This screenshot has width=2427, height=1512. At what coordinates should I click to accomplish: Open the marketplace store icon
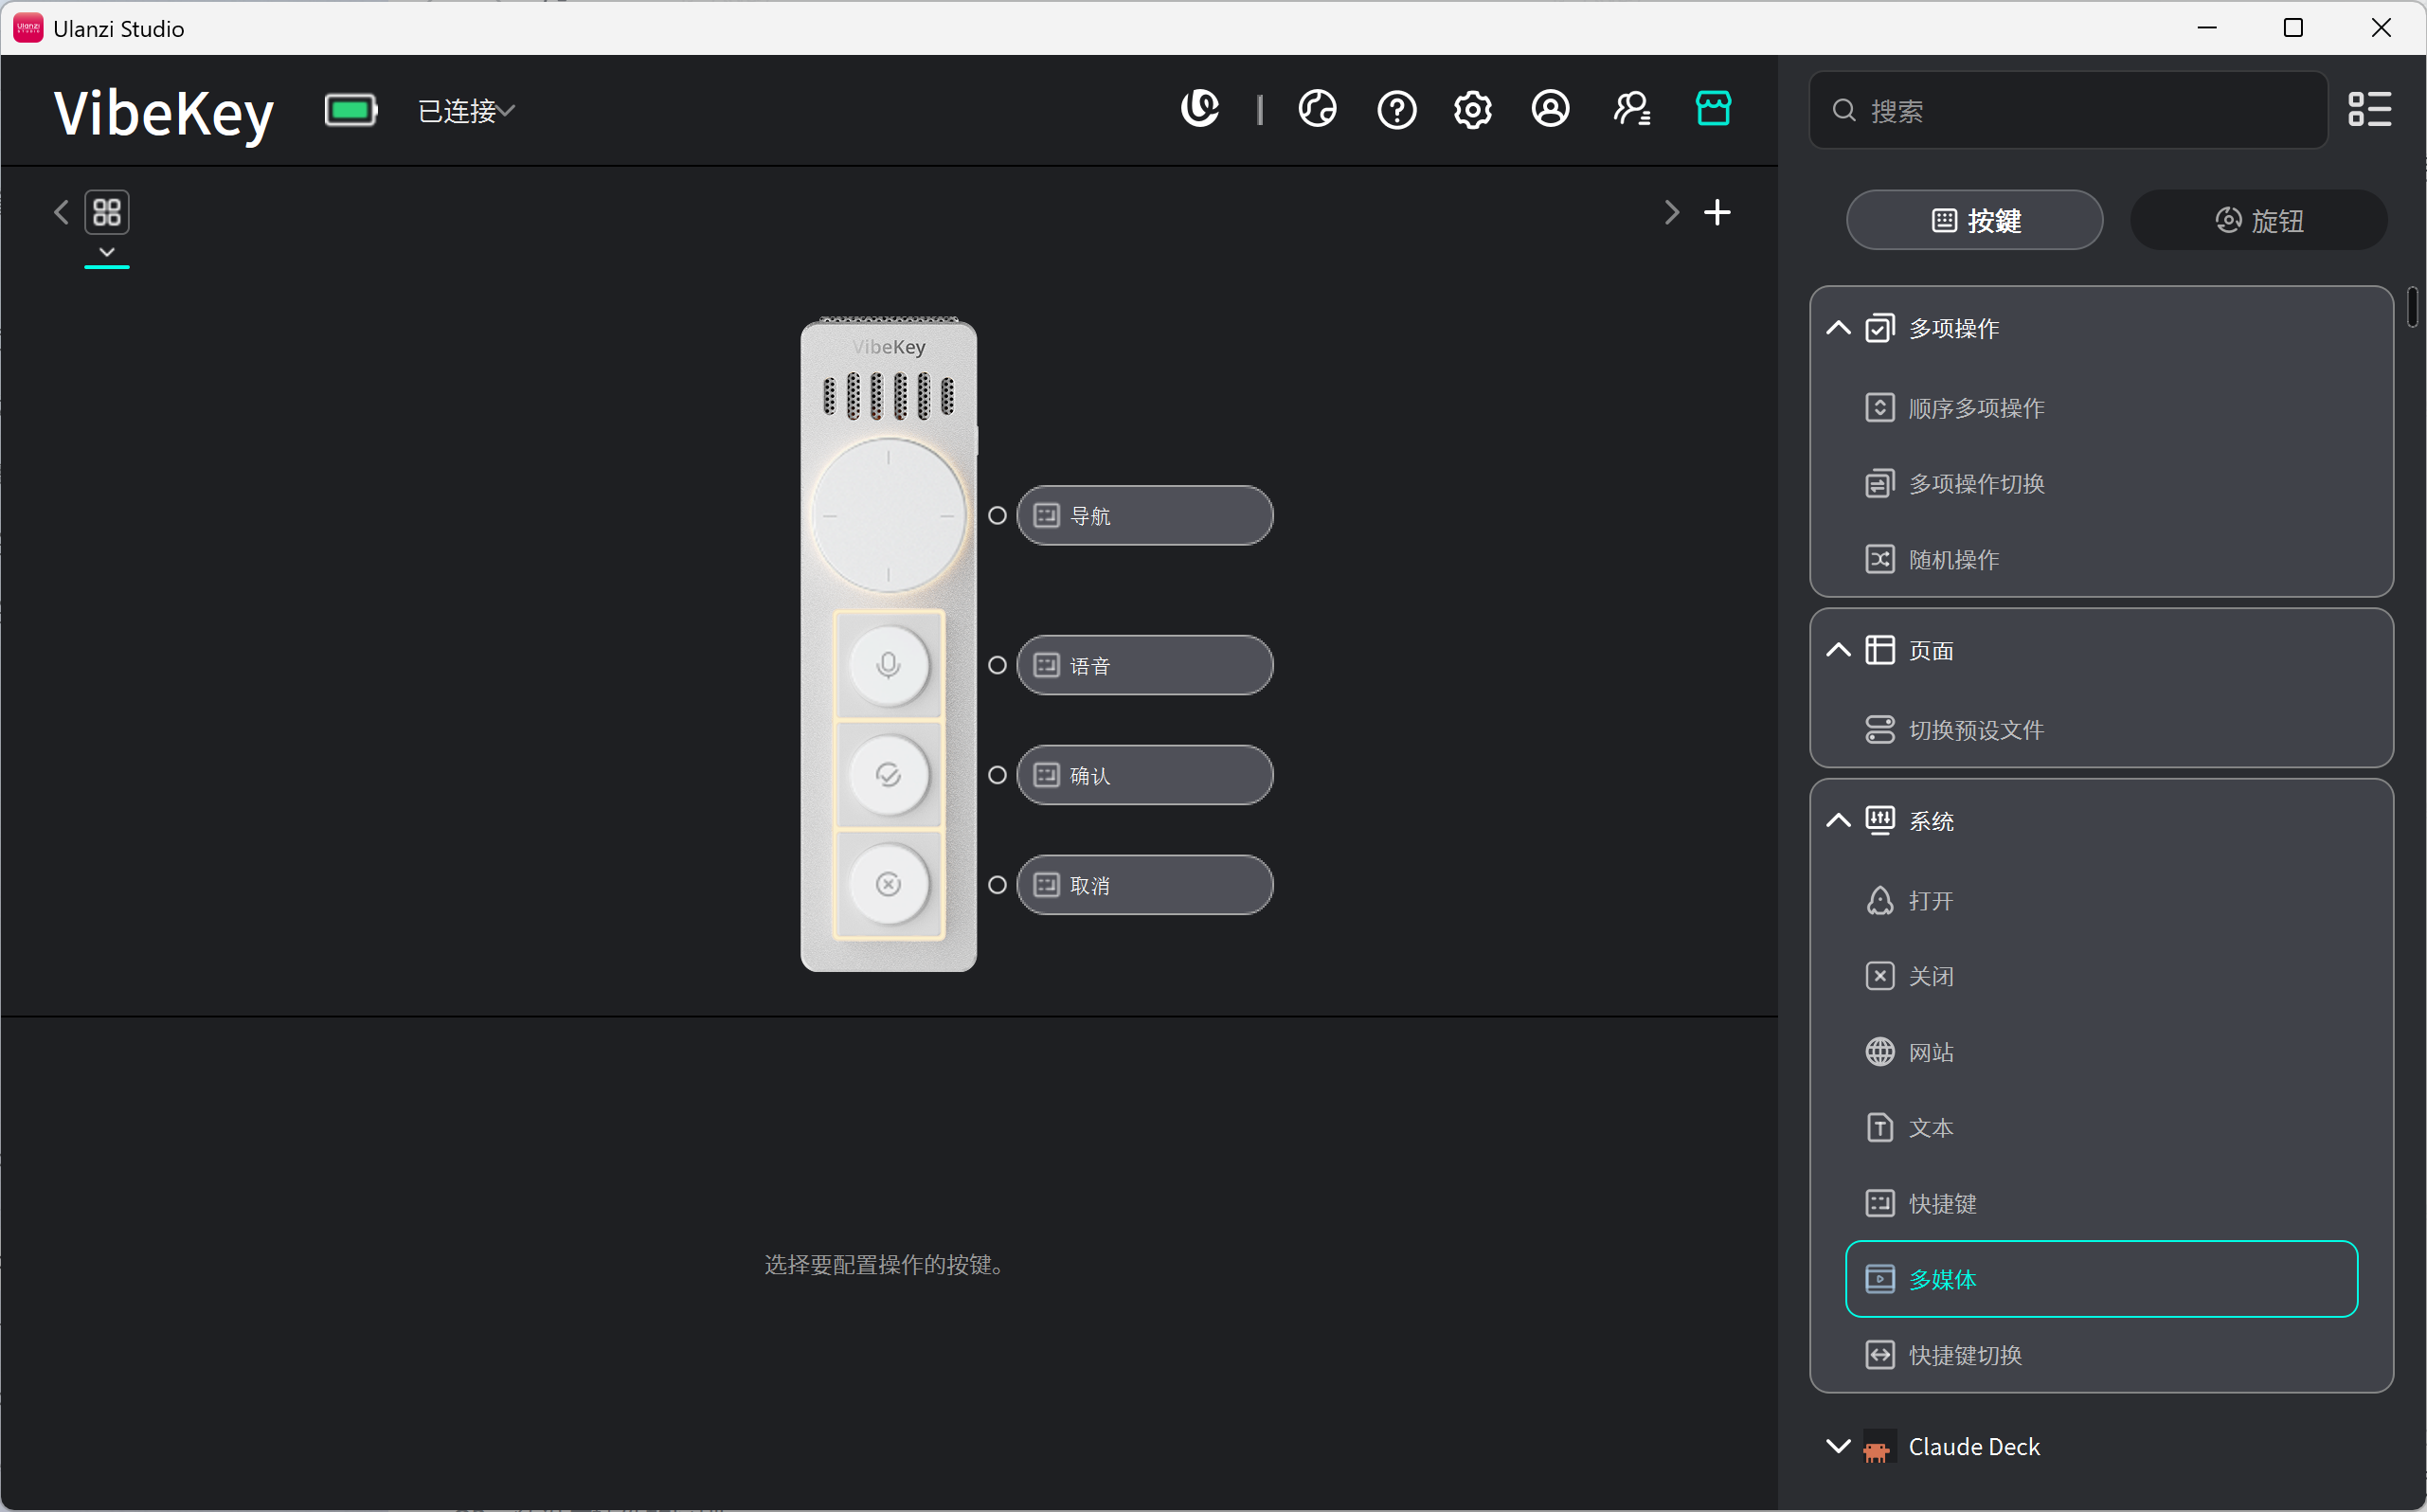tap(1713, 109)
